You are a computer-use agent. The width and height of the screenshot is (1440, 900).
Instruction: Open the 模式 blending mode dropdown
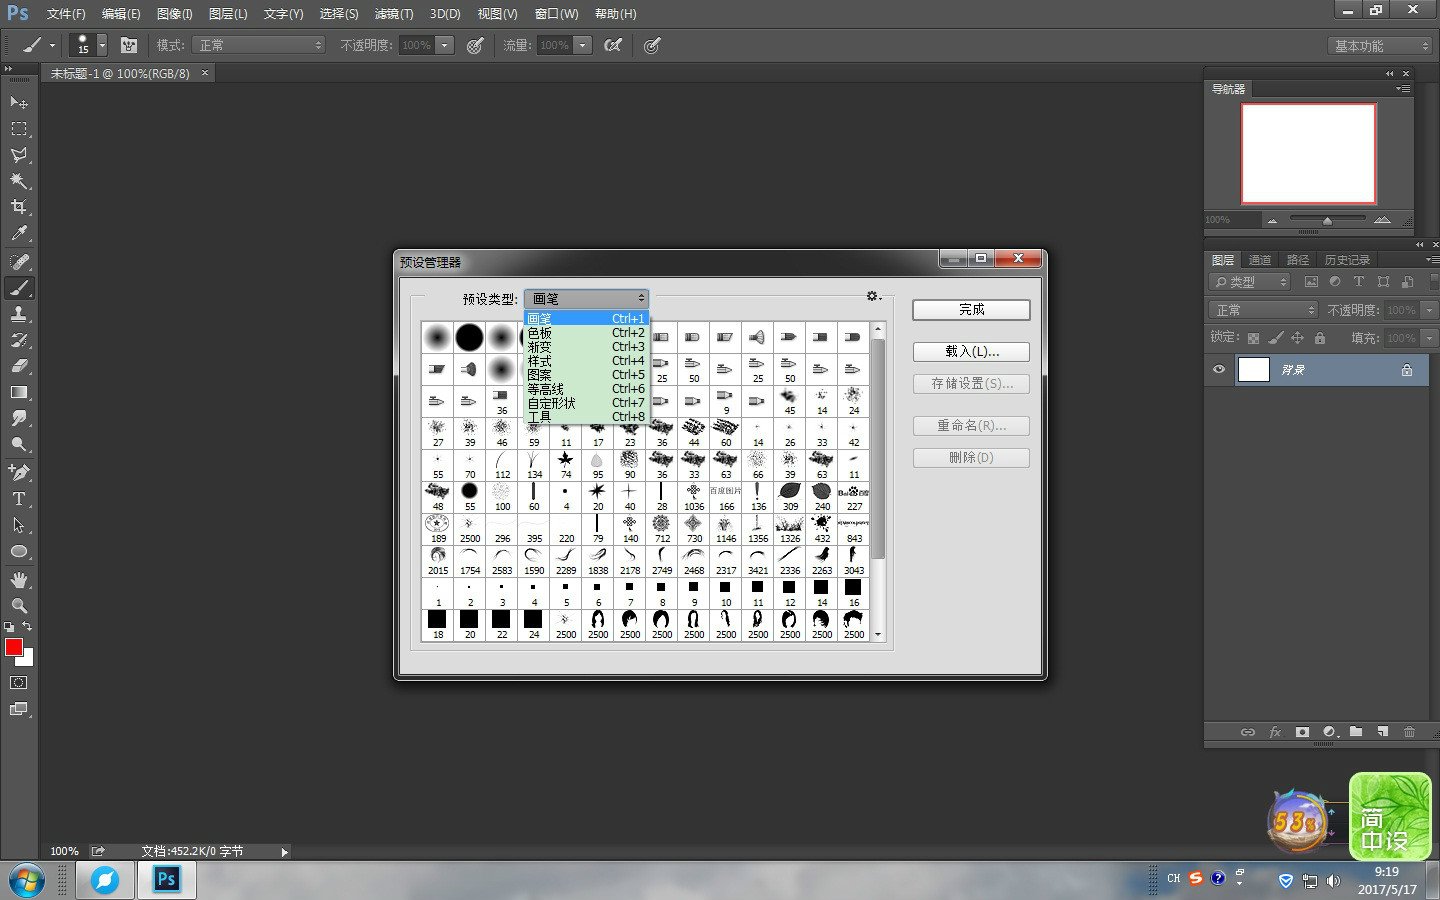(260, 45)
